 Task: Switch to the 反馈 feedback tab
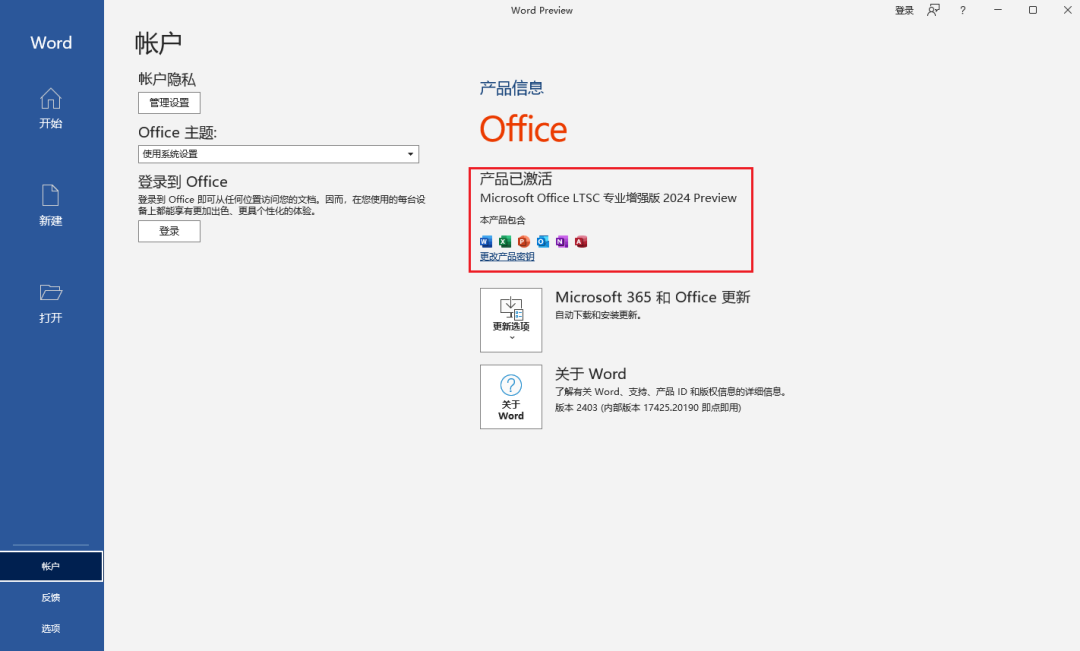click(x=51, y=597)
